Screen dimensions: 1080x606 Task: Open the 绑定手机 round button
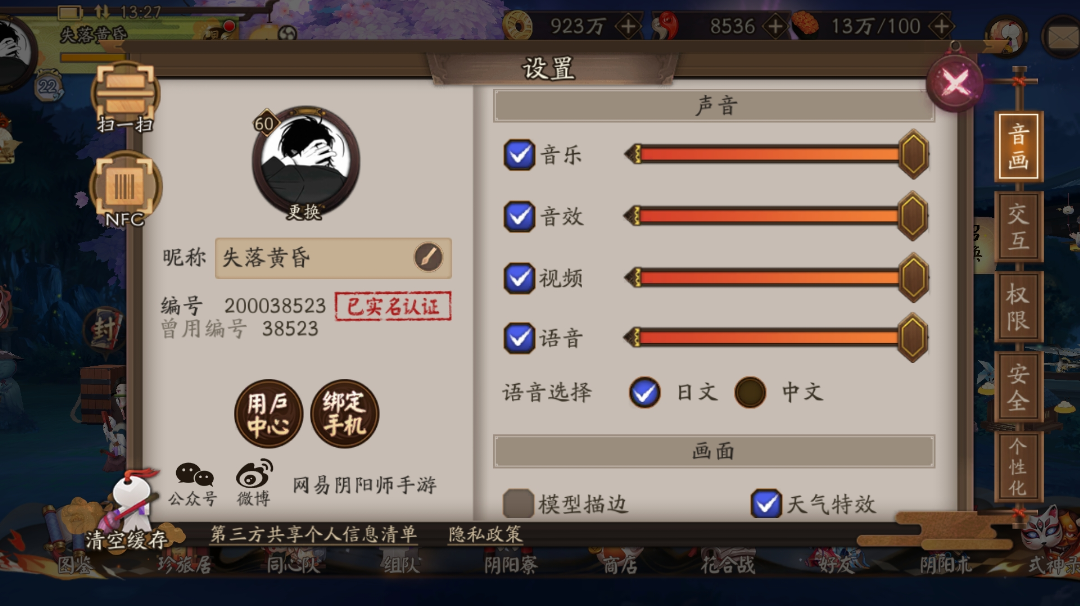pos(344,413)
